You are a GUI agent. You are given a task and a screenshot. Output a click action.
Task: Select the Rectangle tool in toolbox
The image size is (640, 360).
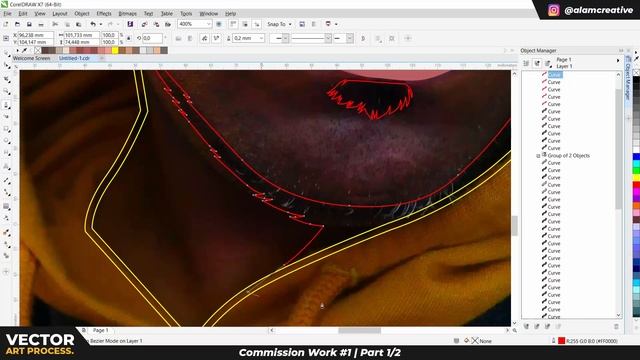(x=7, y=129)
